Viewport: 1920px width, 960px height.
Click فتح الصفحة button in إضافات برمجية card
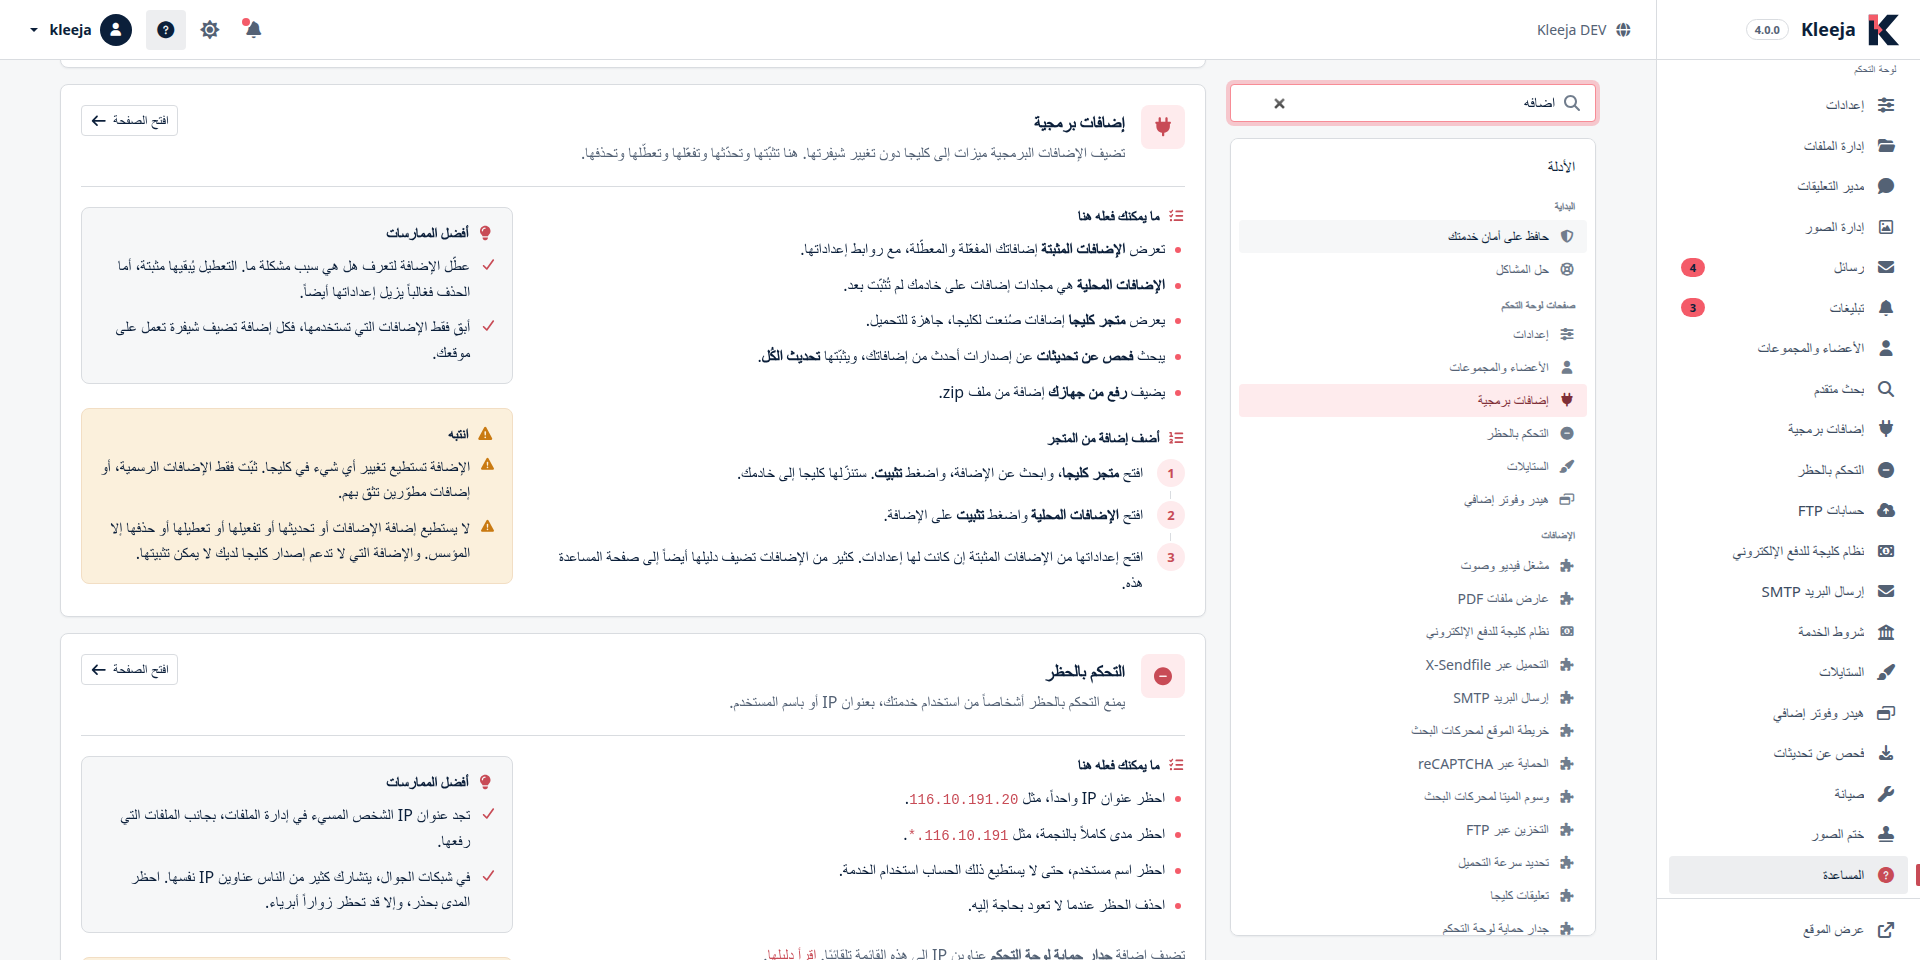coord(129,120)
